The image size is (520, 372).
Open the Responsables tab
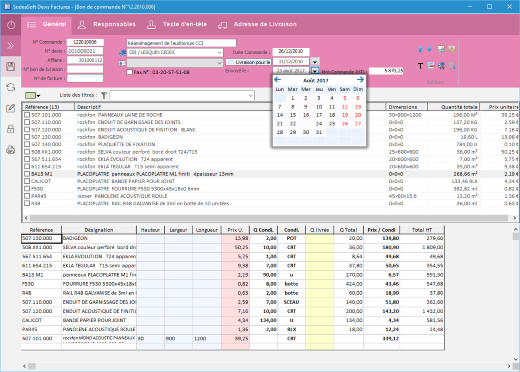coord(107,24)
